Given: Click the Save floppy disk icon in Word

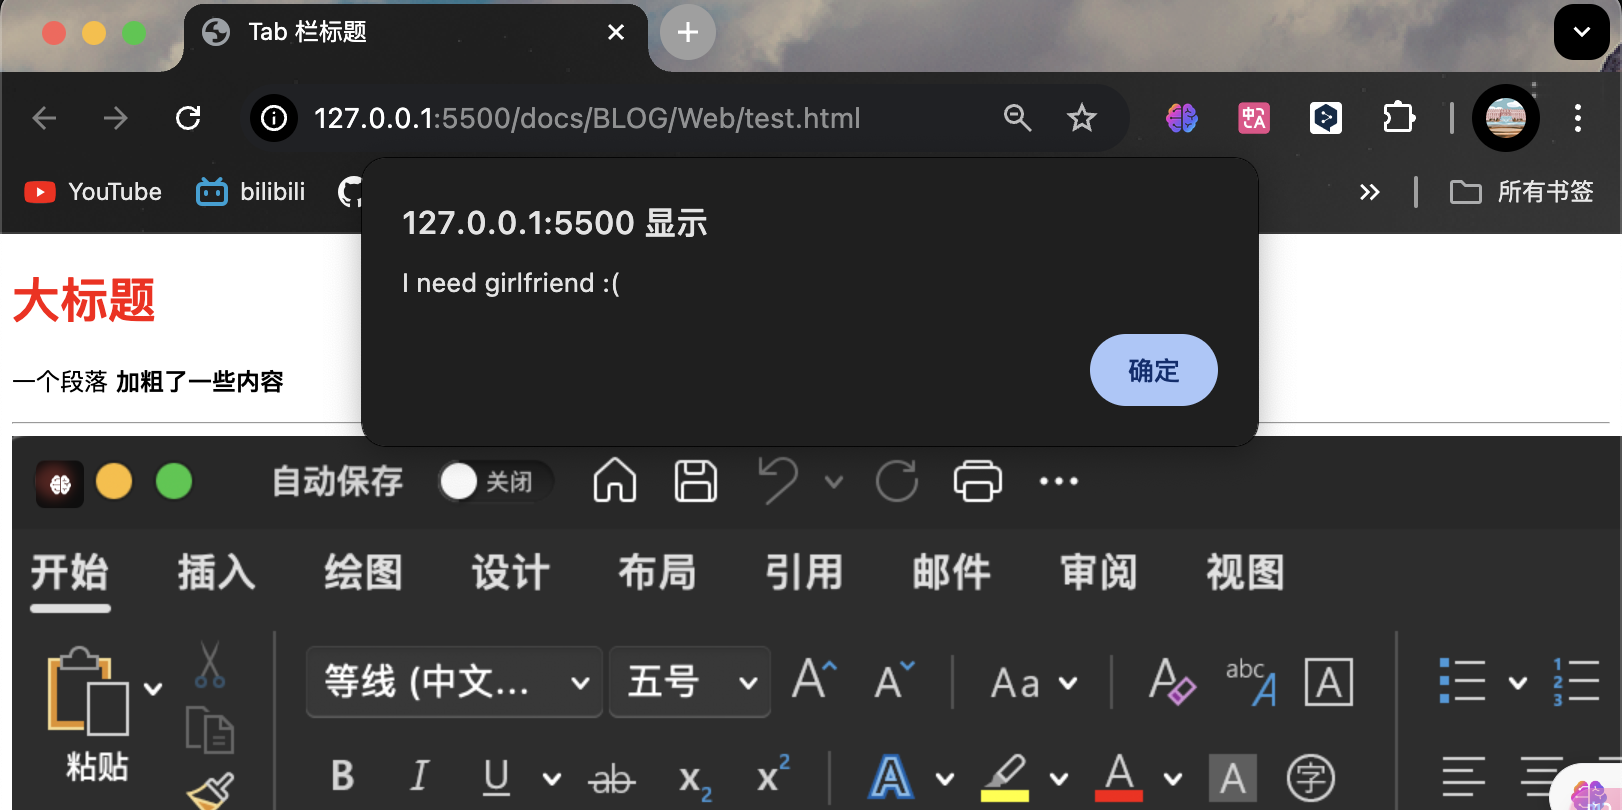Looking at the screenshot, I should pos(696,481).
